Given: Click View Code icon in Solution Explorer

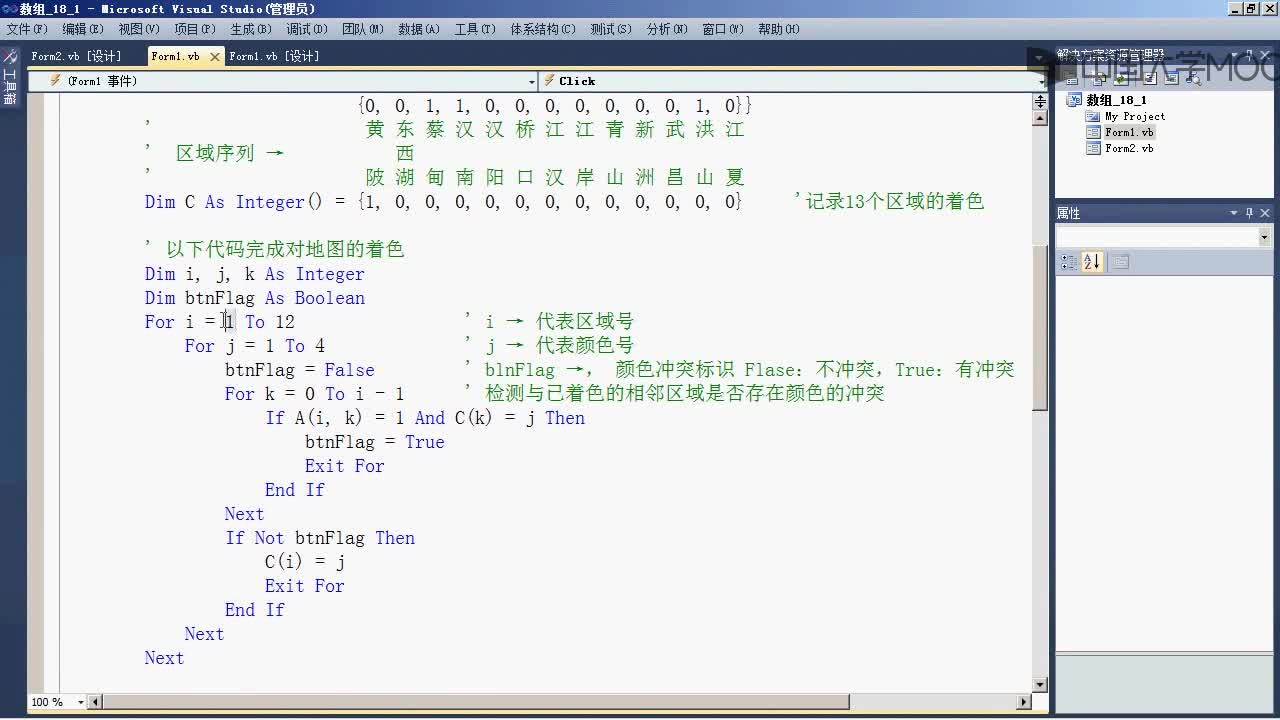Looking at the screenshot, I should [1150, 80].
